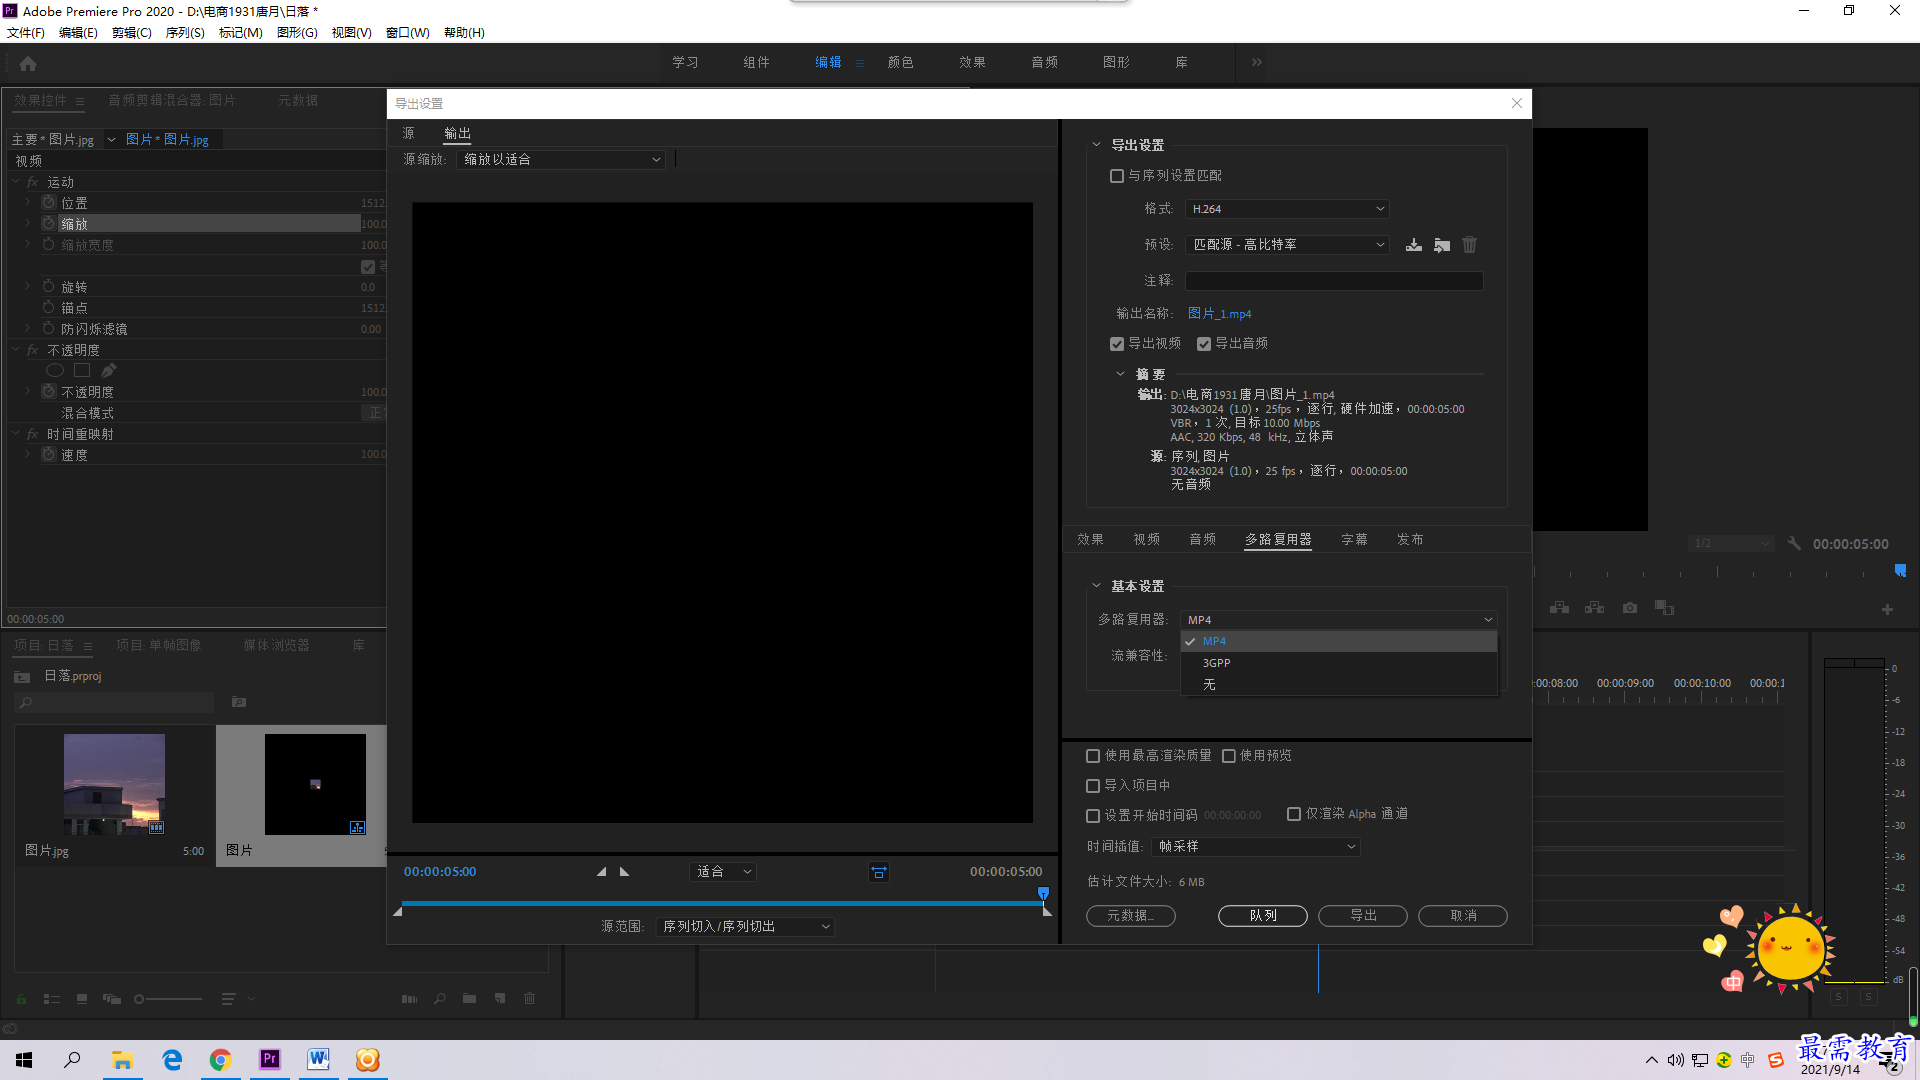Viewport: 1920px width, 1080px height.
Task: Toggle the uniform scale checkbox in effect controls
Action: [367, 267]
